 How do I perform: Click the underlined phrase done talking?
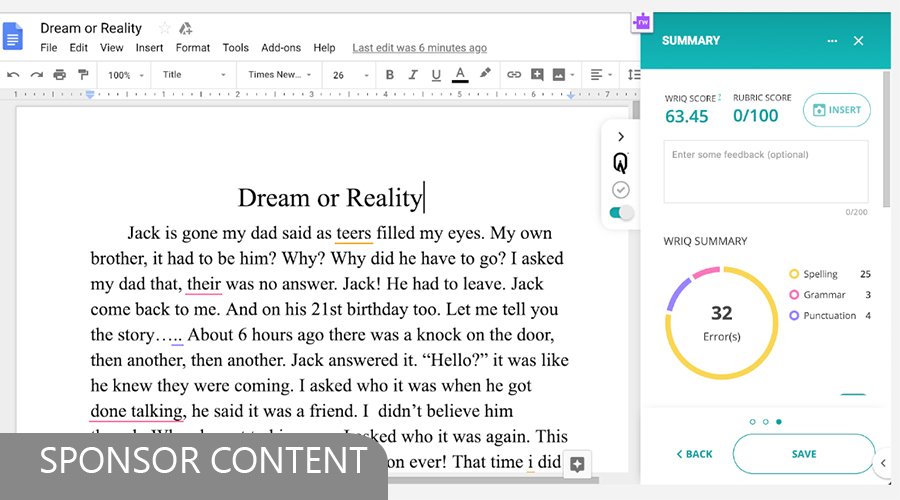(x=137, y=411)
